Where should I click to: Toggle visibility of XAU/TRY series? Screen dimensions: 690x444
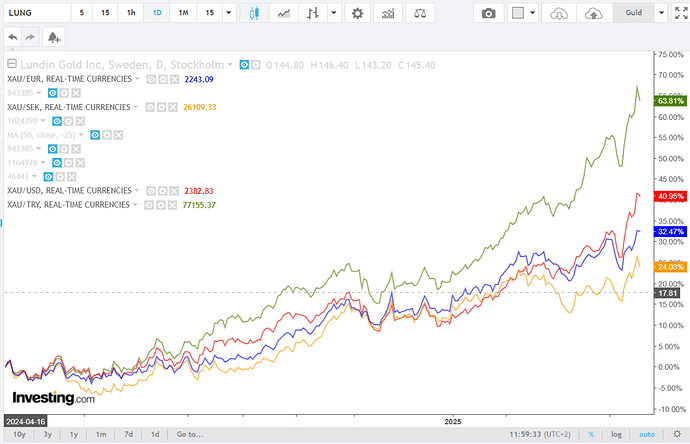149,205
